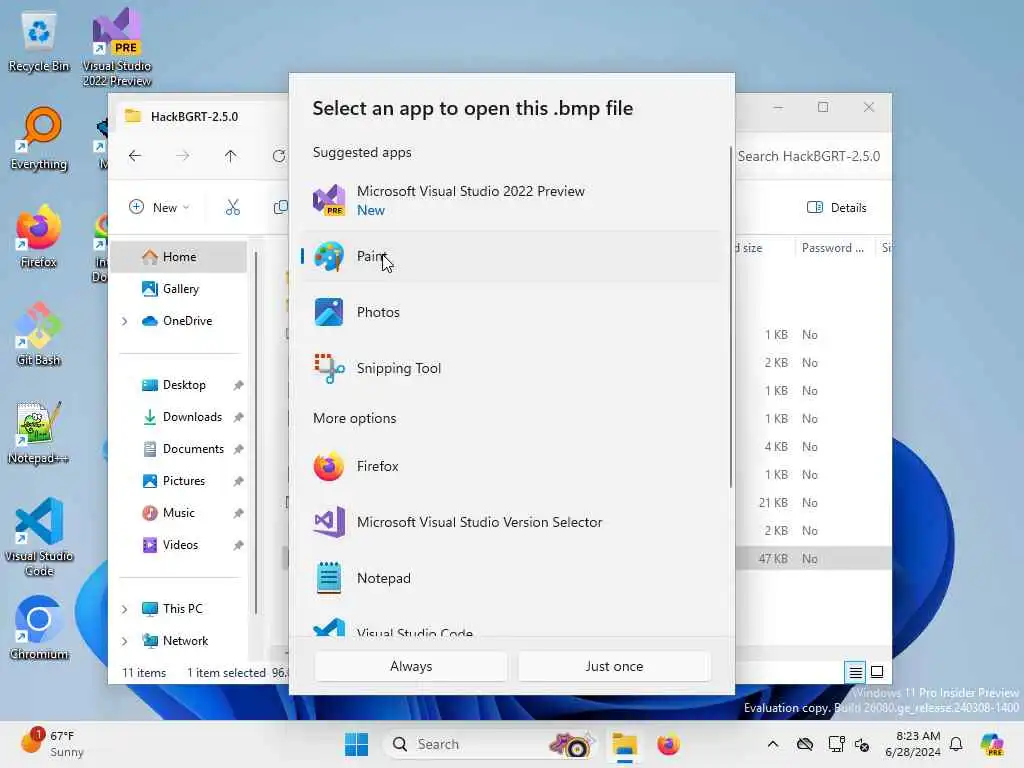Click the Cut scissors icon

(233, 208)
